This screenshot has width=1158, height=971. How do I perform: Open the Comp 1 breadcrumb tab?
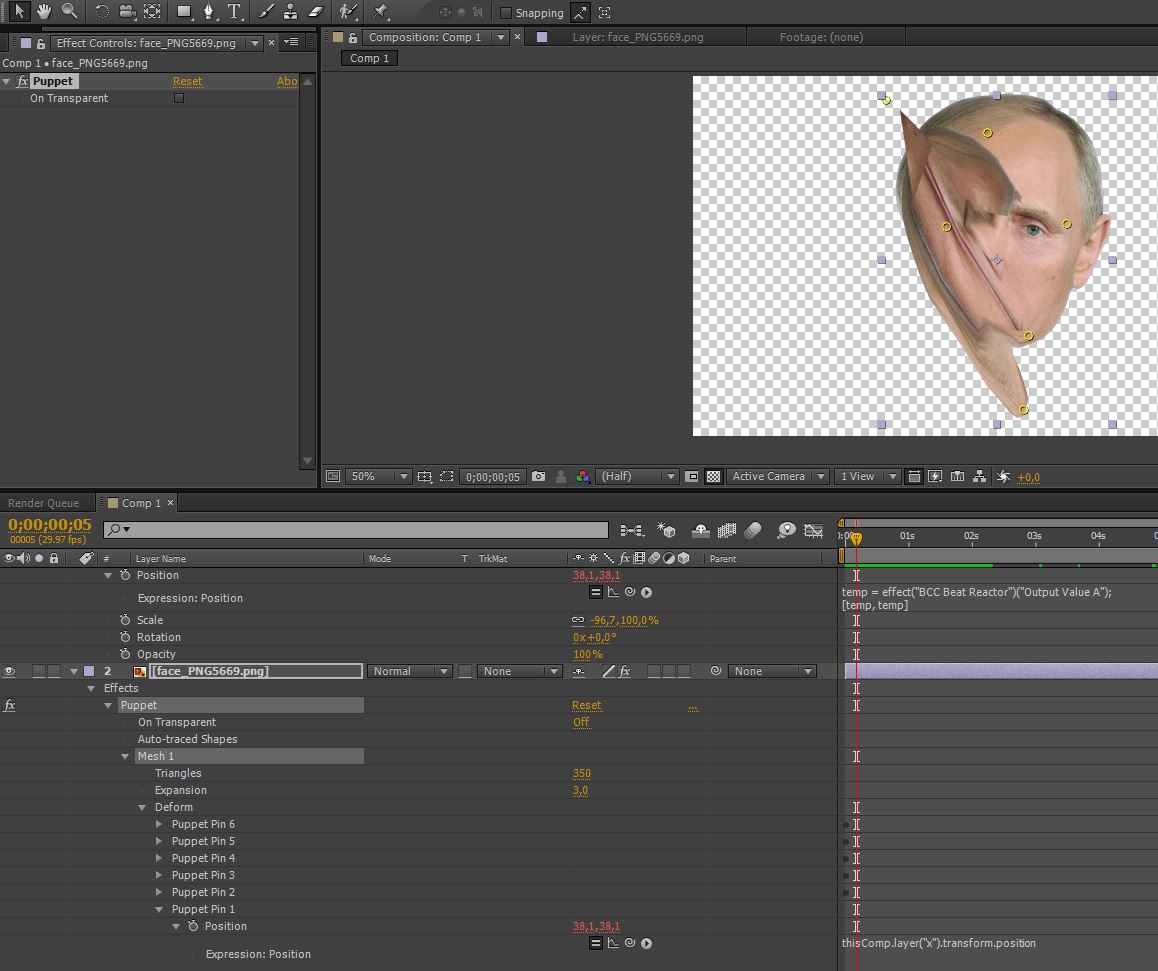tap(369, 58)
